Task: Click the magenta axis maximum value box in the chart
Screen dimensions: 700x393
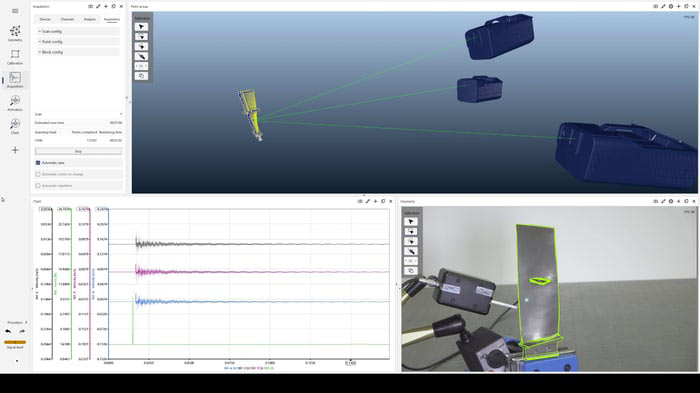Action: 83,209
